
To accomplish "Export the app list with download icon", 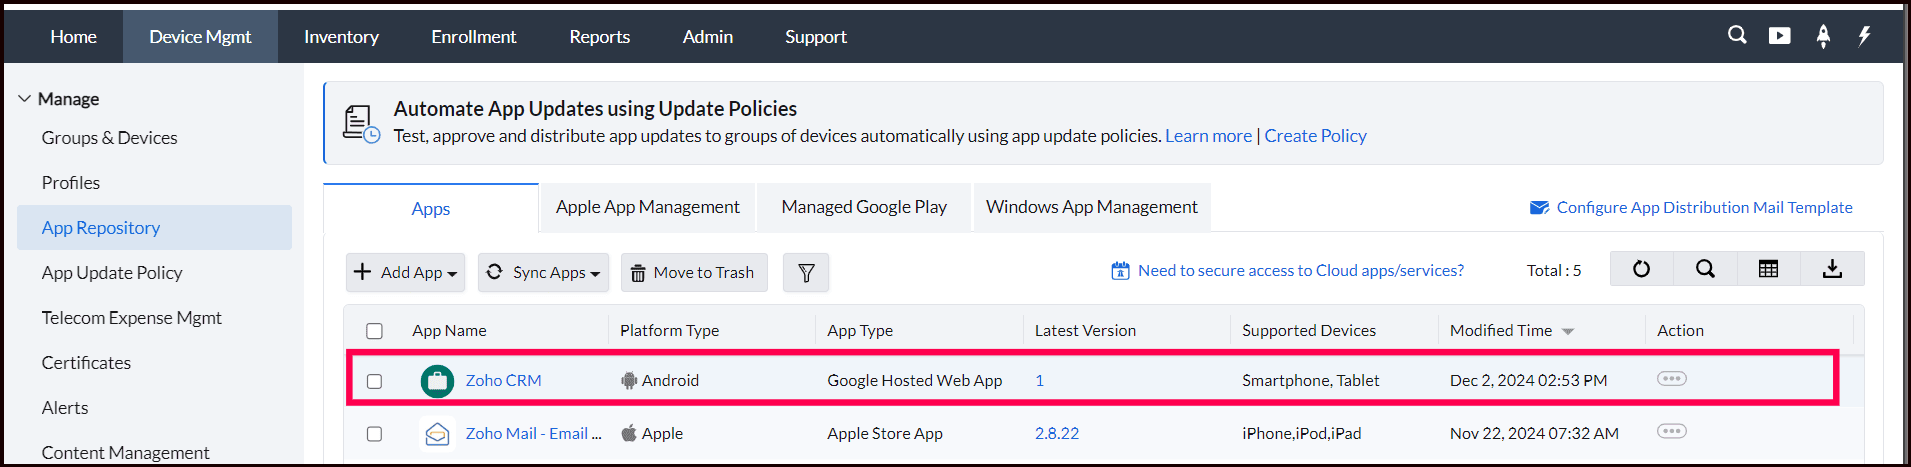I will [x=1832, y=269].
